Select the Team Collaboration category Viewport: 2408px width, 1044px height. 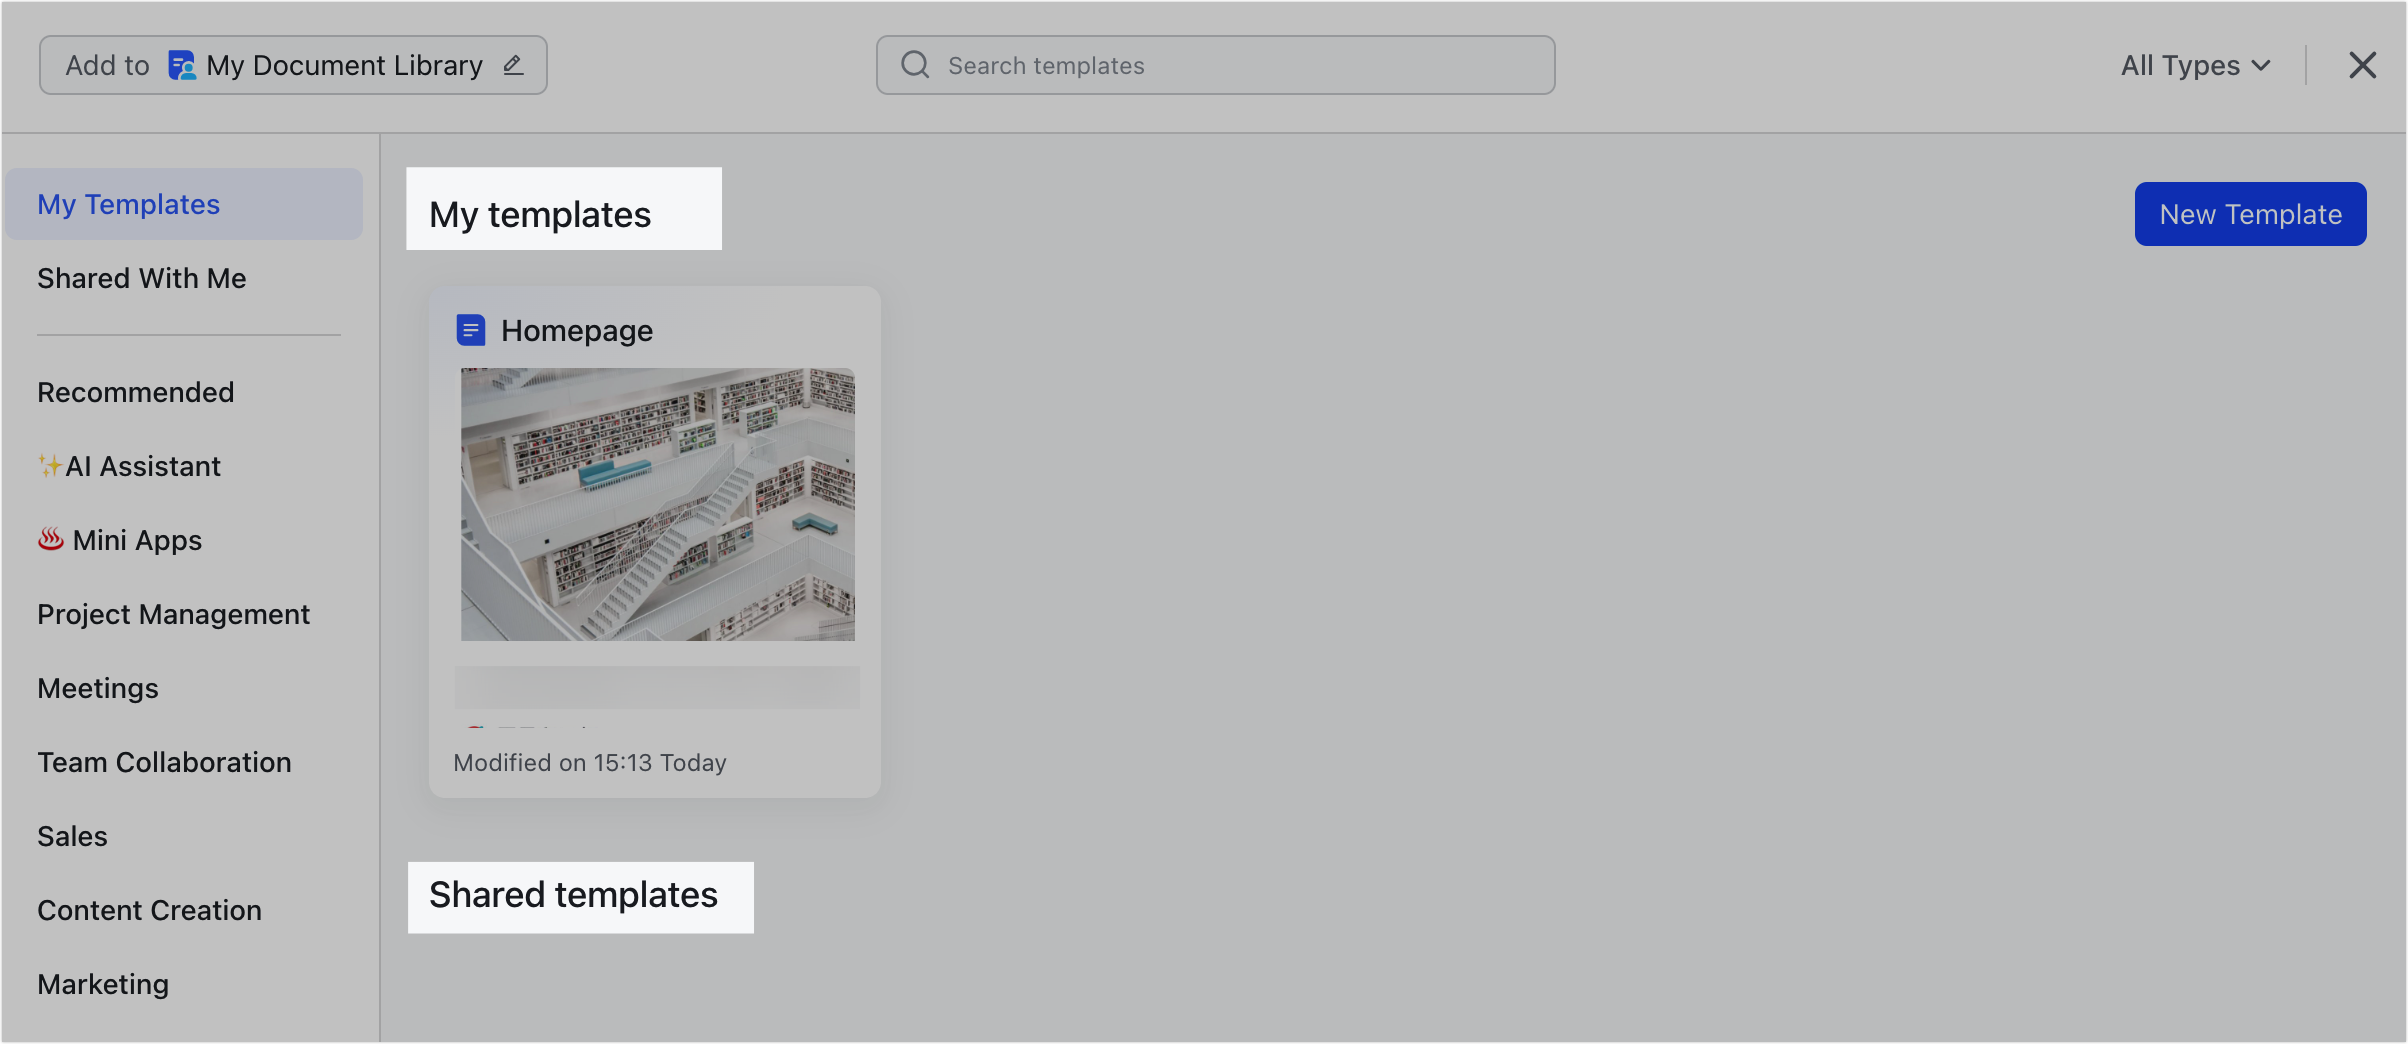(x=164, y=761)
